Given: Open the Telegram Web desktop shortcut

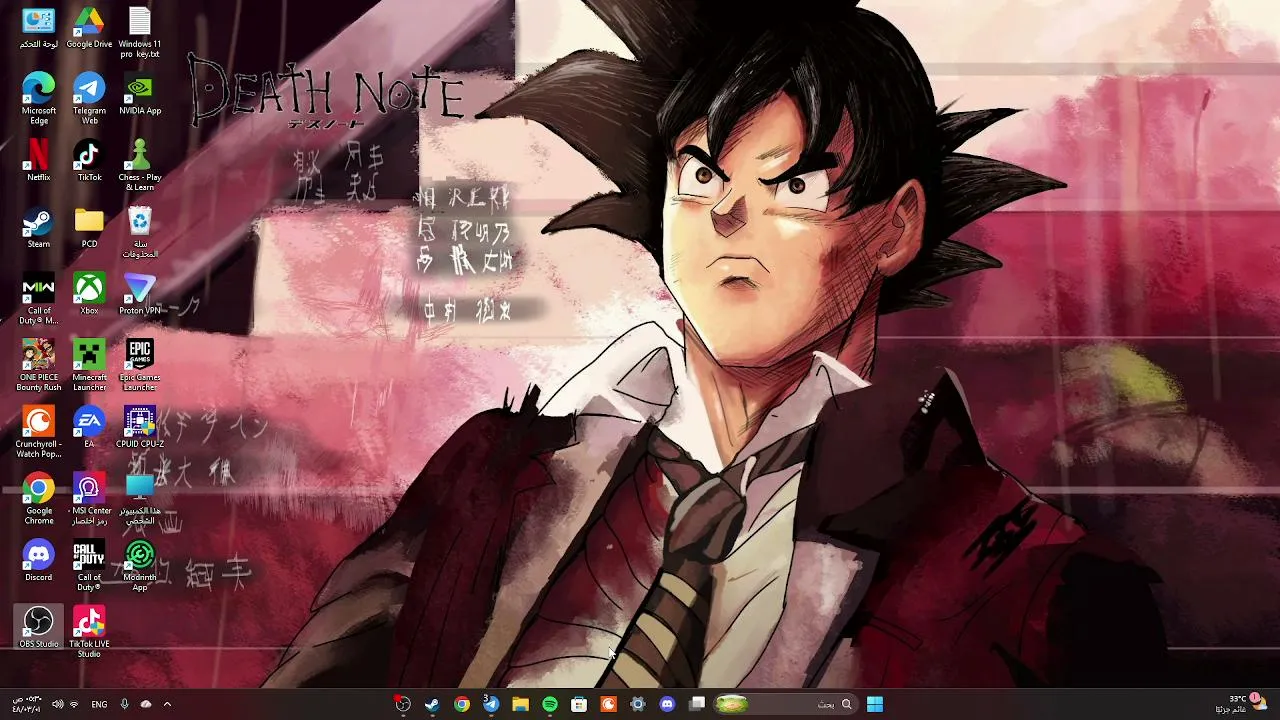Looking at the screenshot, I should (89, 99).
